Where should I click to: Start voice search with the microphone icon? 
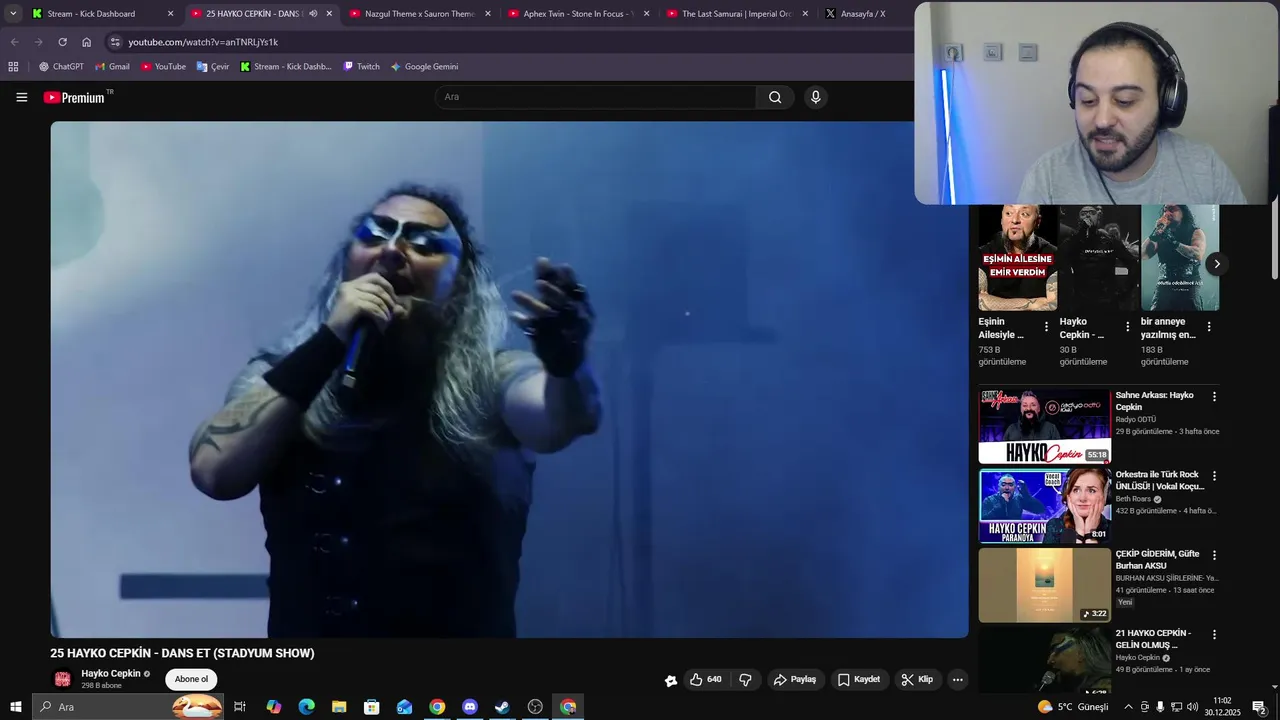click(x=815, y=97)
